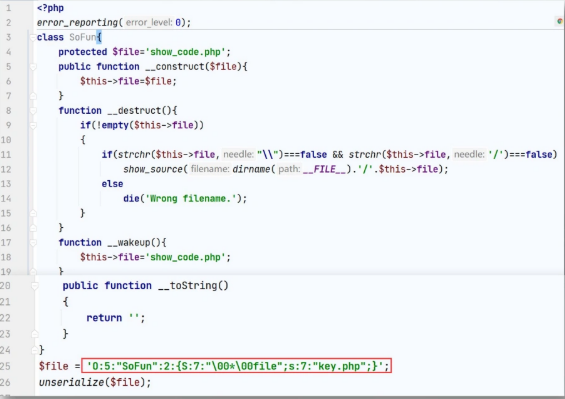
Task: Click __construct($file) method name
Action: pyautogui.click(x=193, y=67)
